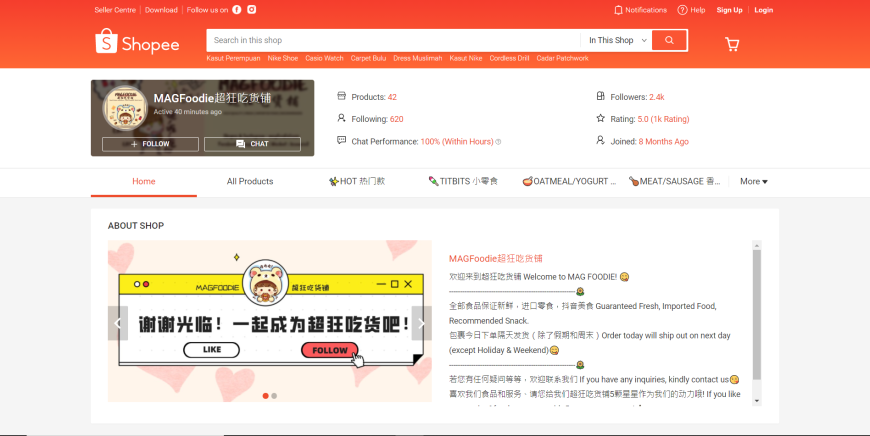Viewport: 870px width, 436px height.
Task: Select the Dress Muslimah search suggestion
Action: 418,58
